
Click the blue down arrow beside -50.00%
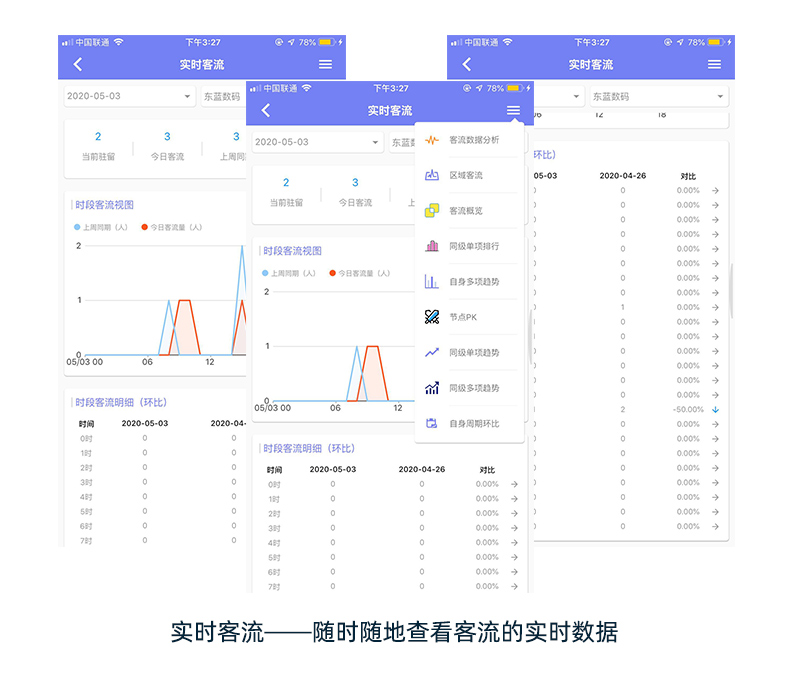click(x=715, y=410)
